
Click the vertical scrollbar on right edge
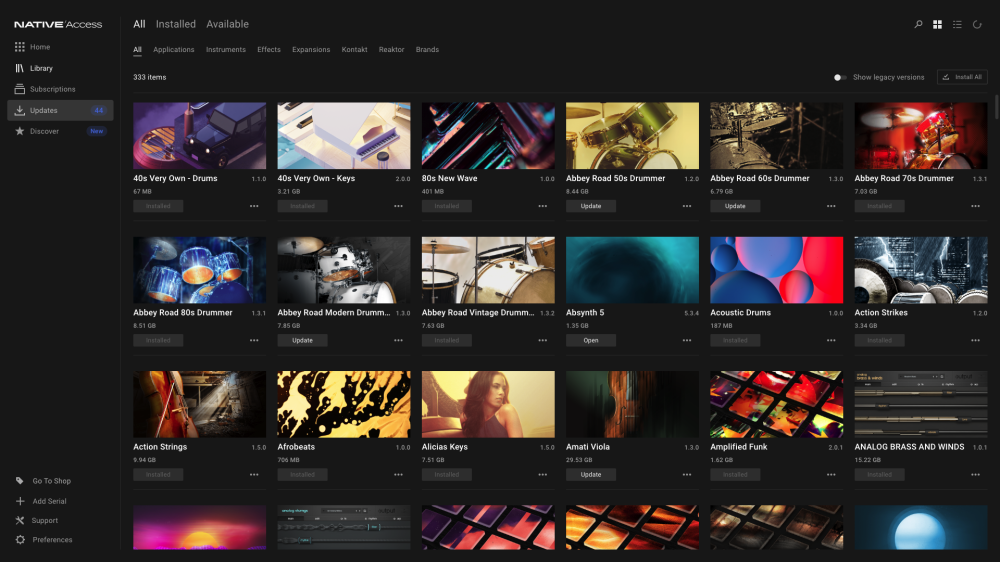[x=996, y=107]
